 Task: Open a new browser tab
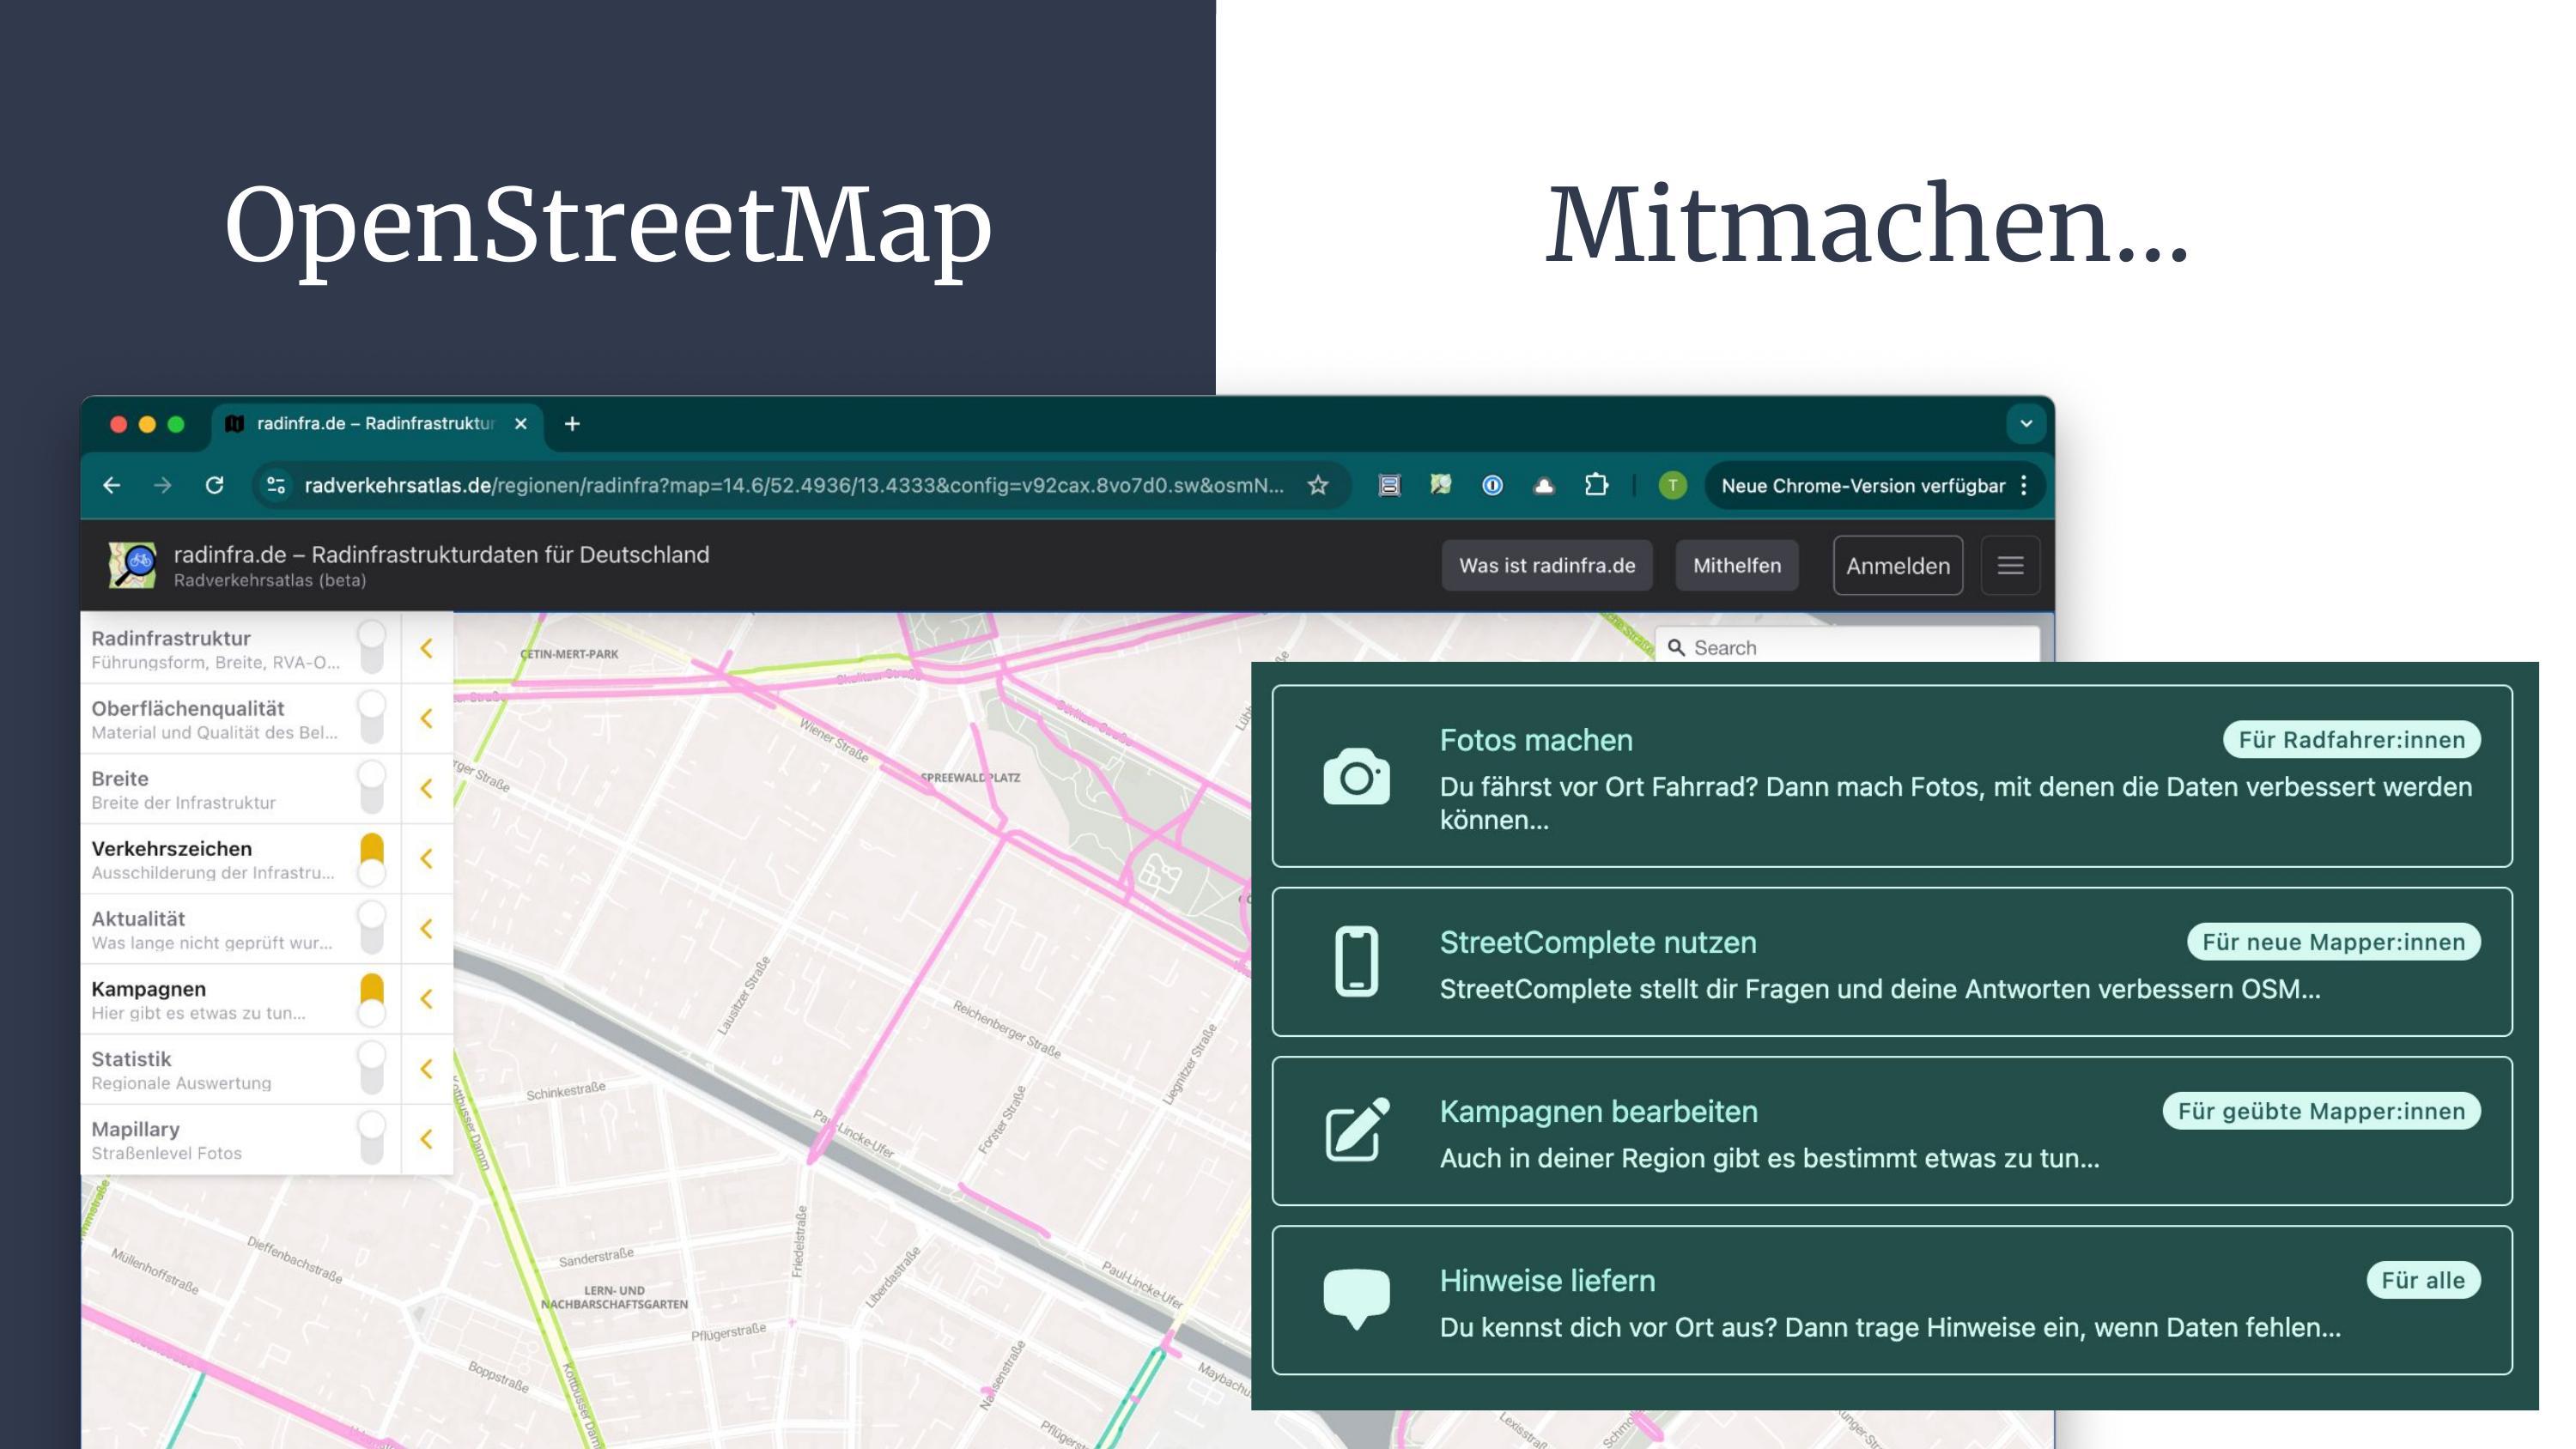(x=572, y=424)
